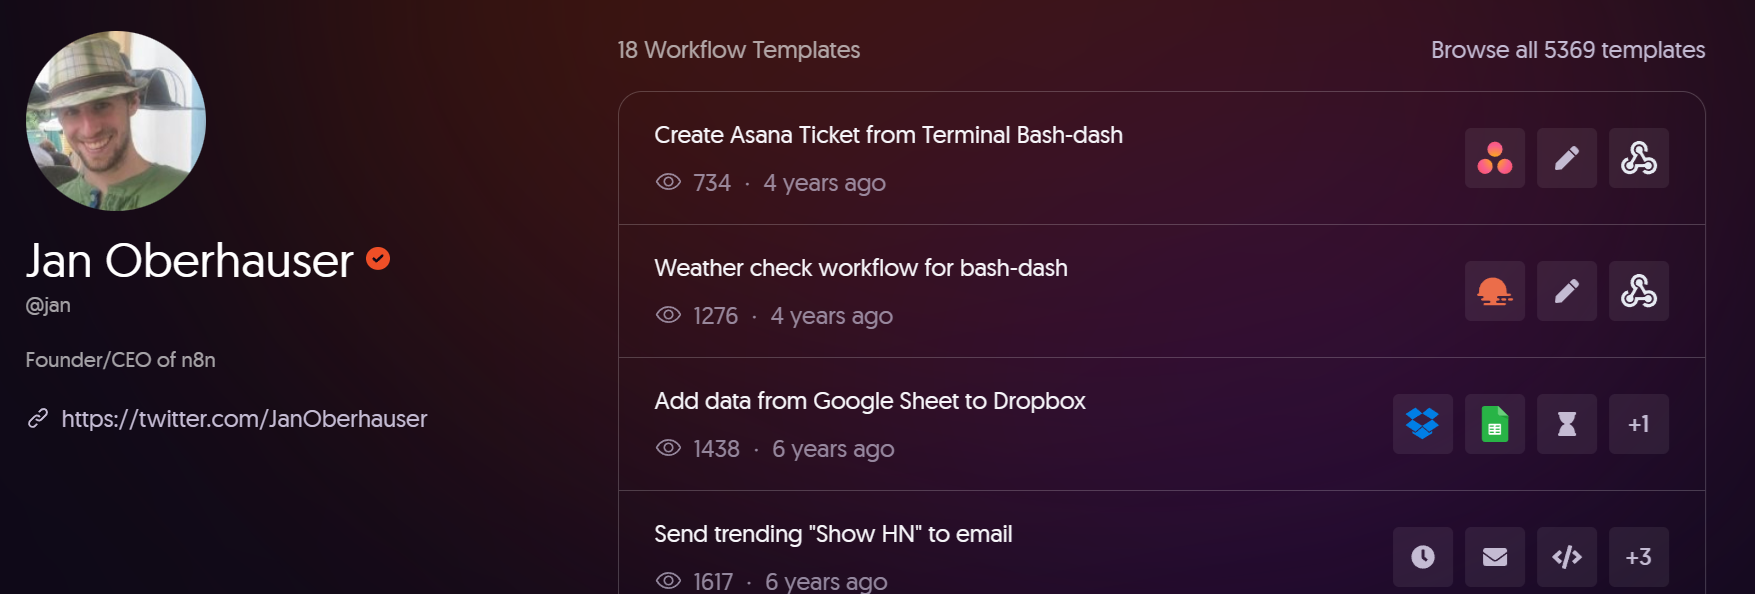The width and height of the screenshot is (1755, 594).
Task: Click the Asana node icon
Action: pyautogui.click(x=1494, y=158)
